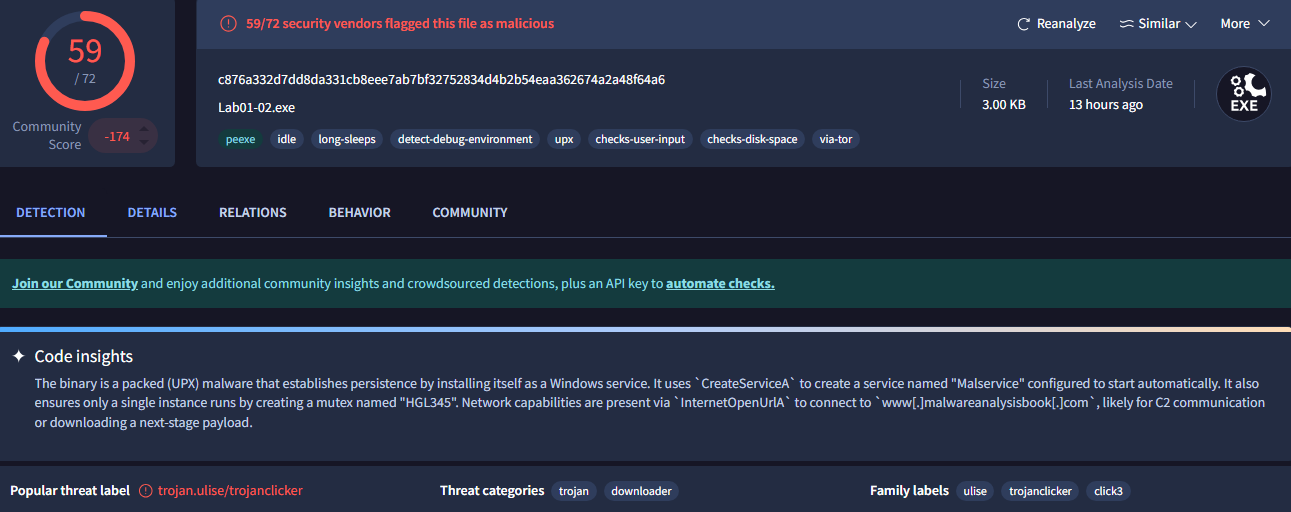Click the malicious alert warning icon

229,23
